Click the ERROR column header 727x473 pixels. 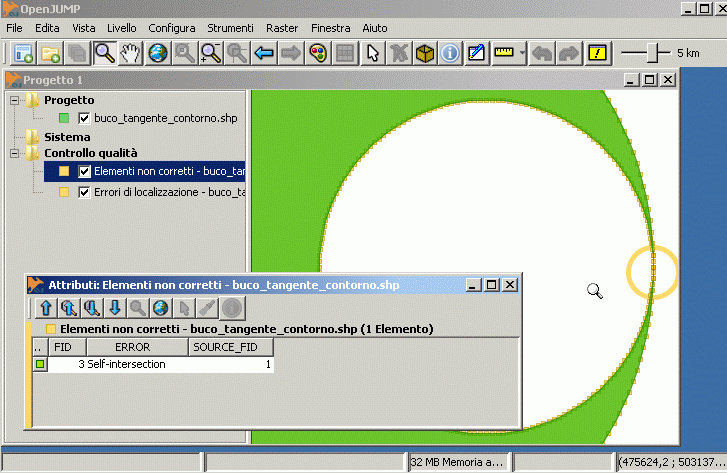pyautogui.click(x=132, y=347)
